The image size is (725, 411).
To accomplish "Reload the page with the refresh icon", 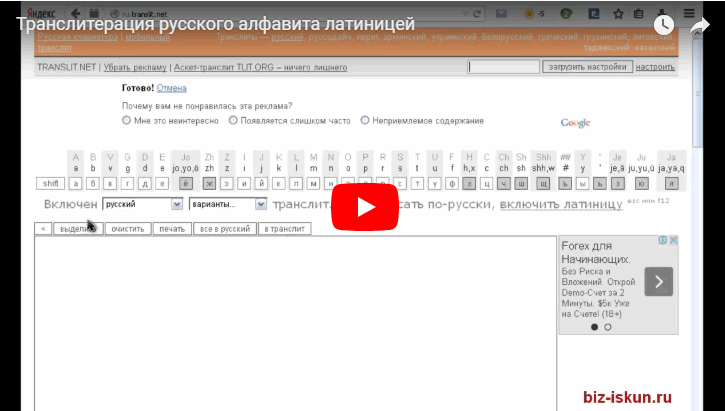I will tap(477, 14).
